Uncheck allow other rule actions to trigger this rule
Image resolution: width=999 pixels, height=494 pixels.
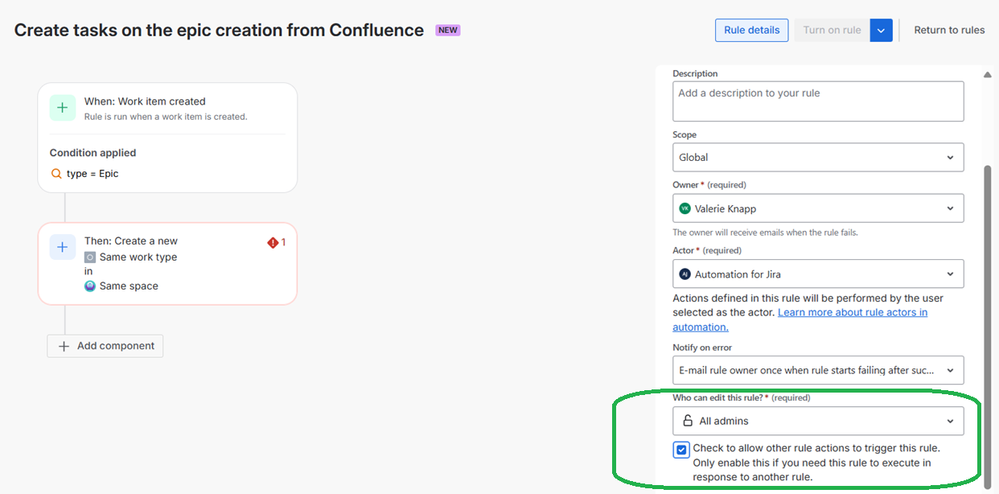pos(682,449)
